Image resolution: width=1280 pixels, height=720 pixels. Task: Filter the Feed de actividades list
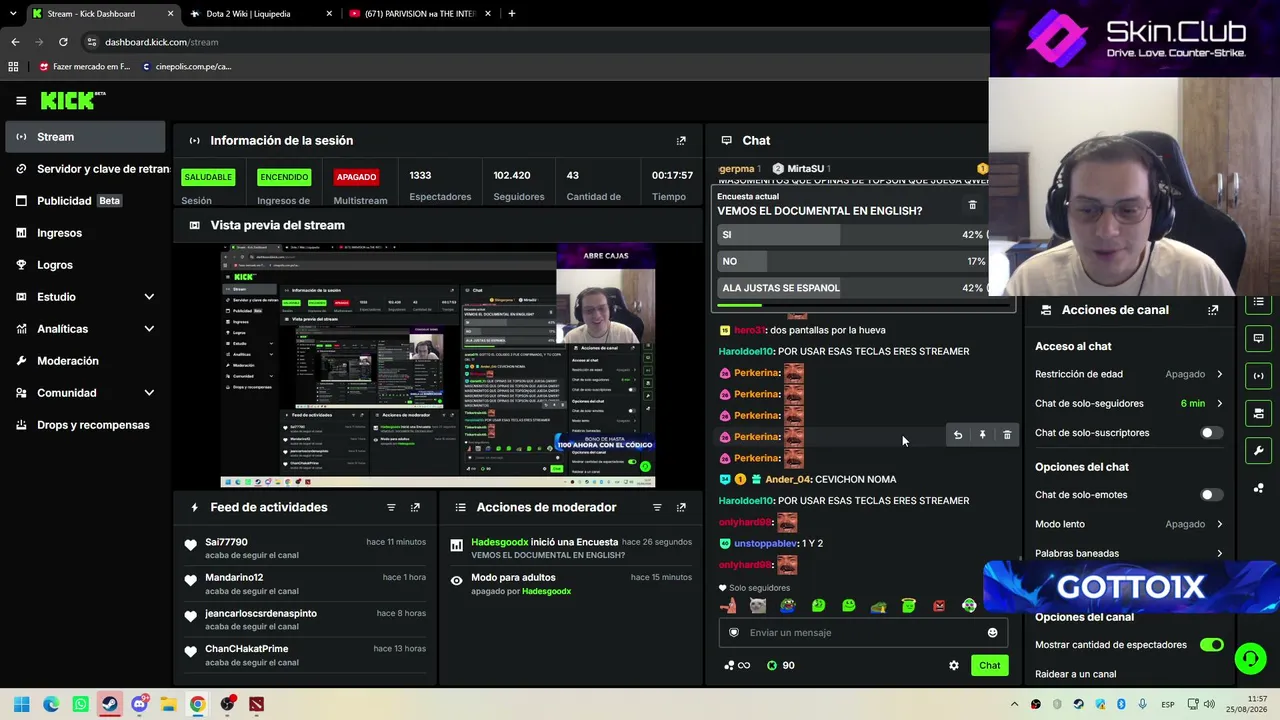[x=391, y=507]
